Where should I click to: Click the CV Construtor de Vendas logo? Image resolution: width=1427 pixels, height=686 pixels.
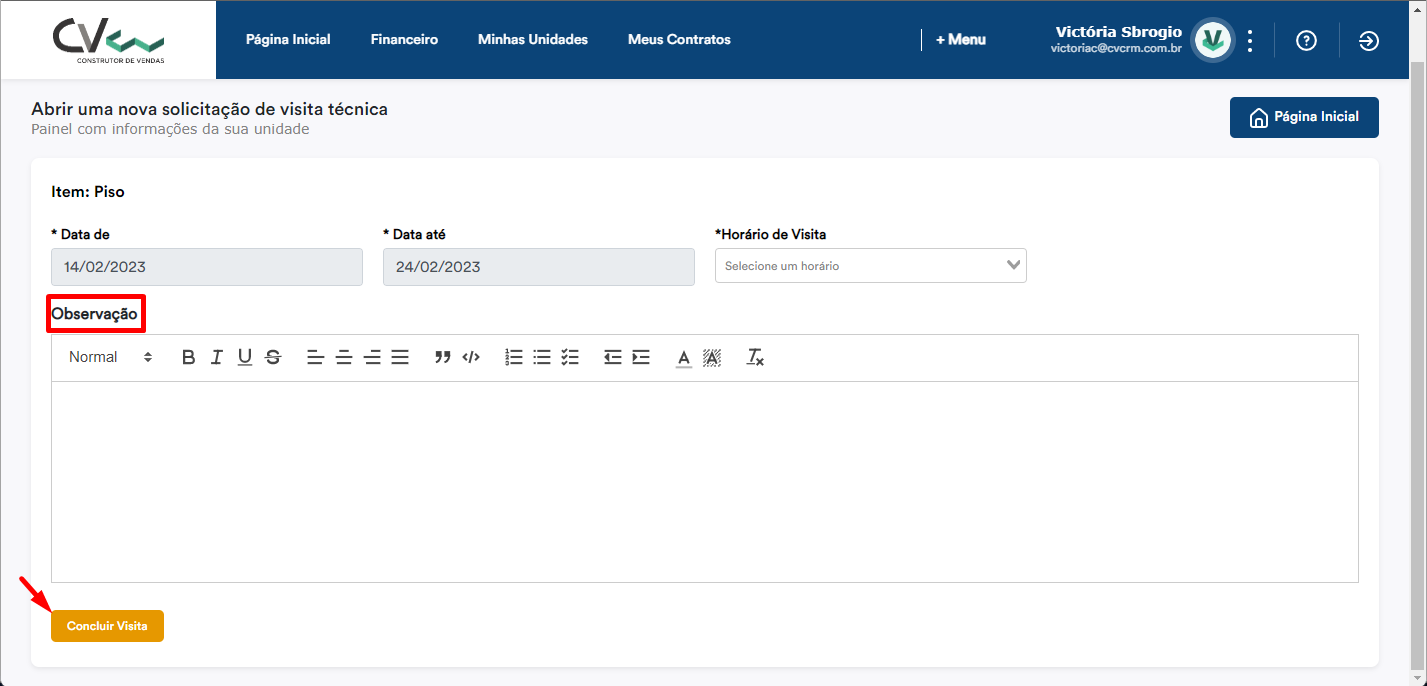pyautogui.click(x=108, y=40)
